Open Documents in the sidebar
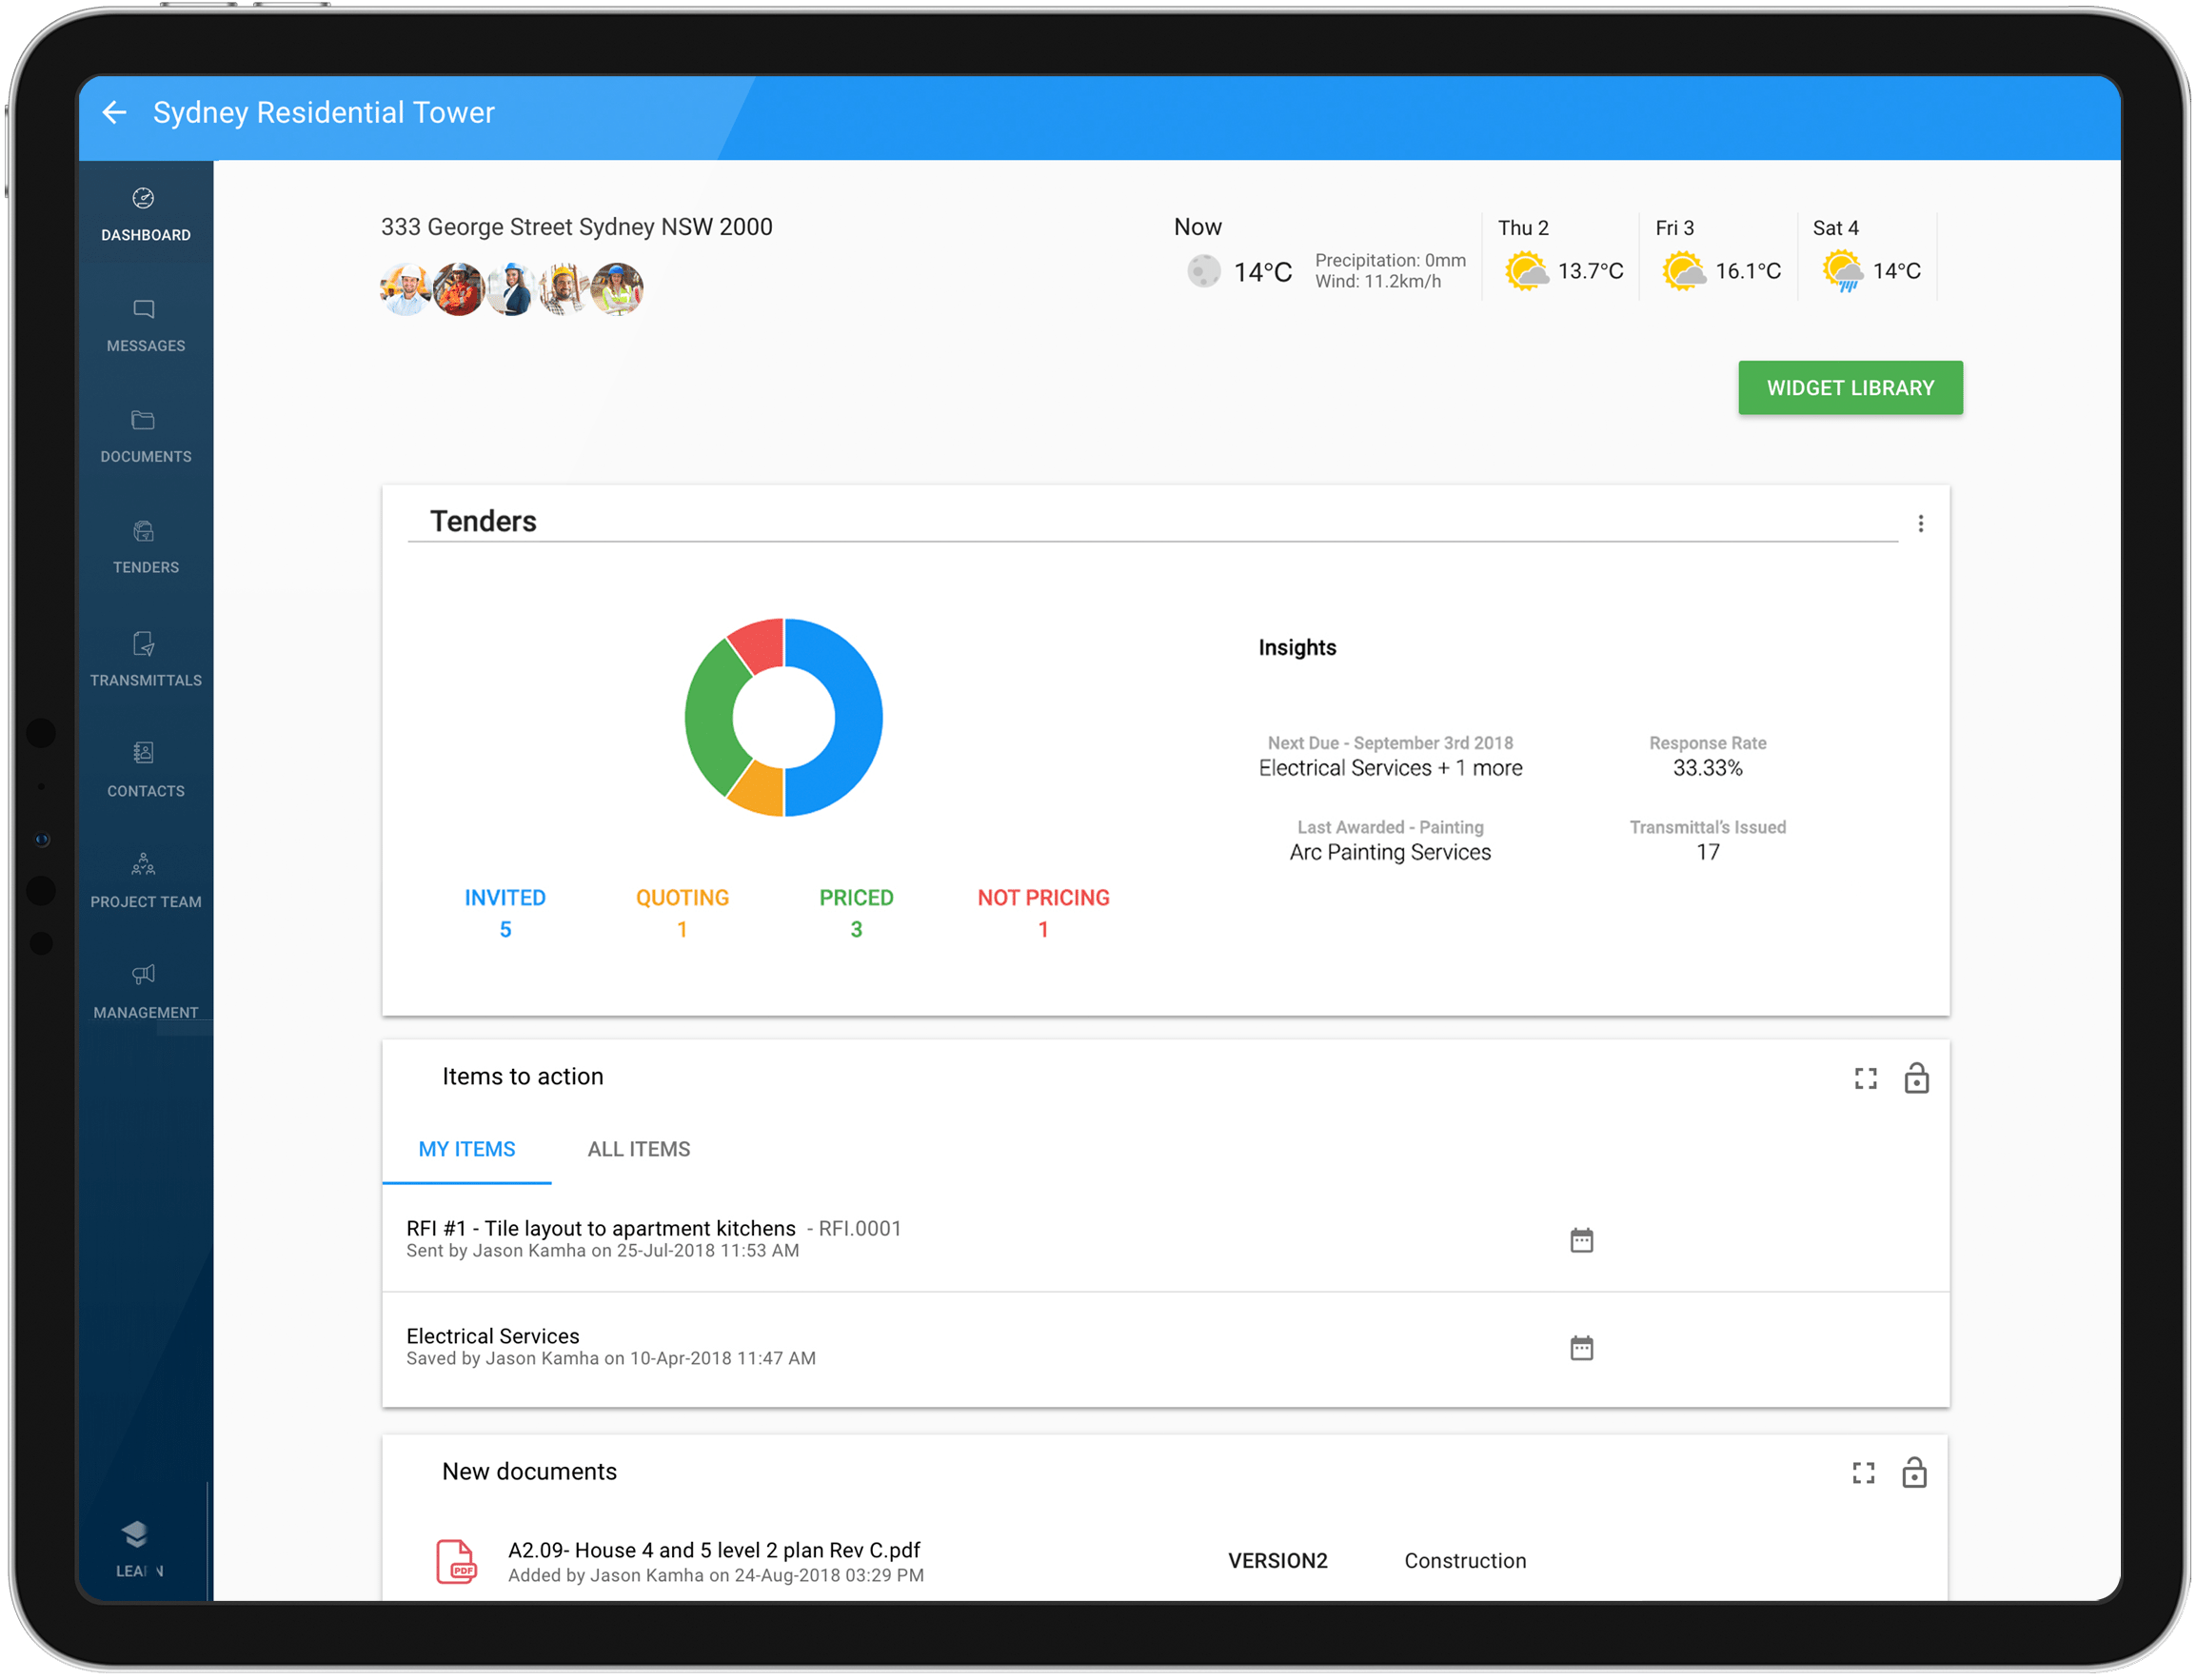 [x=145, y=436]
